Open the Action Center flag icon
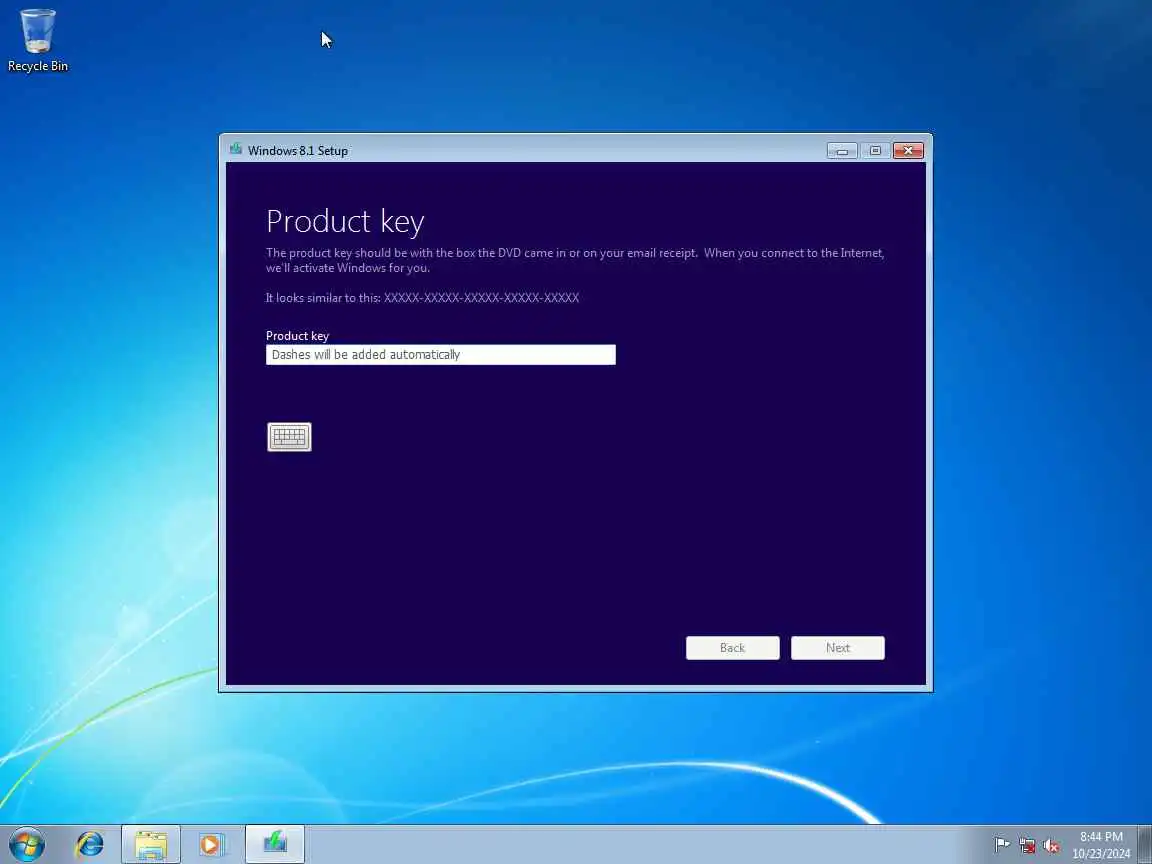Image resolution: width=1152 pixels, height=864 pixels. point(1001,845)
